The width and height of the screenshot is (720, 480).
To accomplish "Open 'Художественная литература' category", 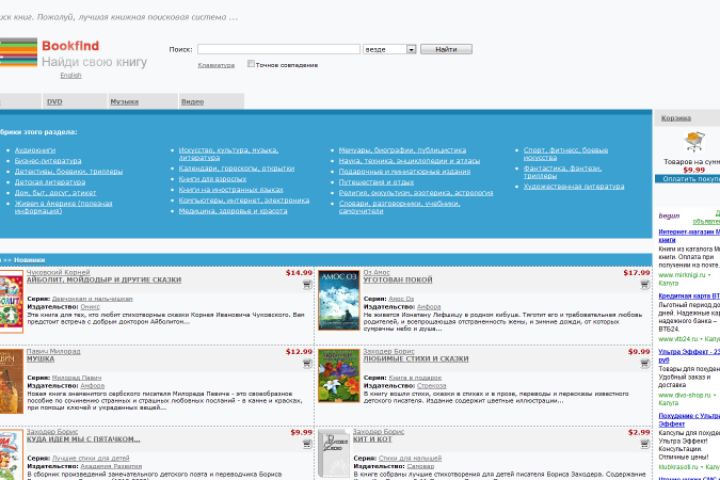I will point(574,186).
